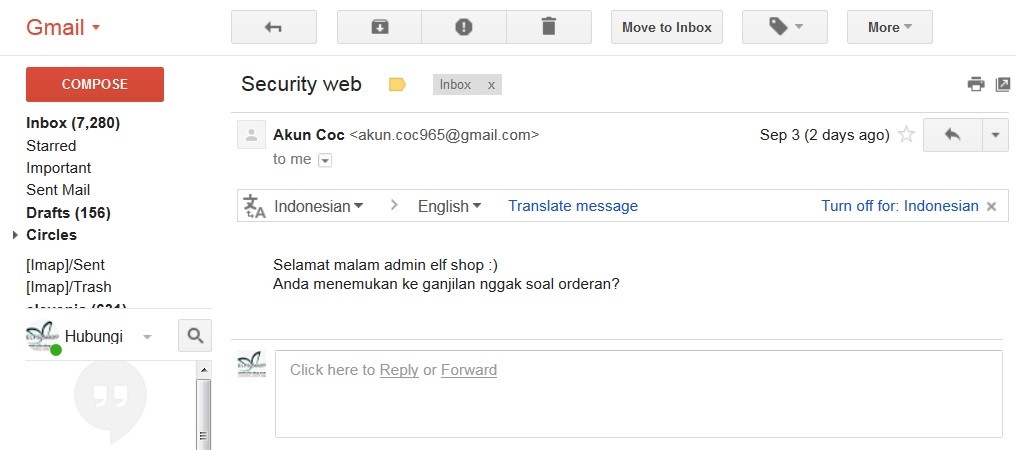
Task: Expand the Circles label group
Action: [15, 235]
